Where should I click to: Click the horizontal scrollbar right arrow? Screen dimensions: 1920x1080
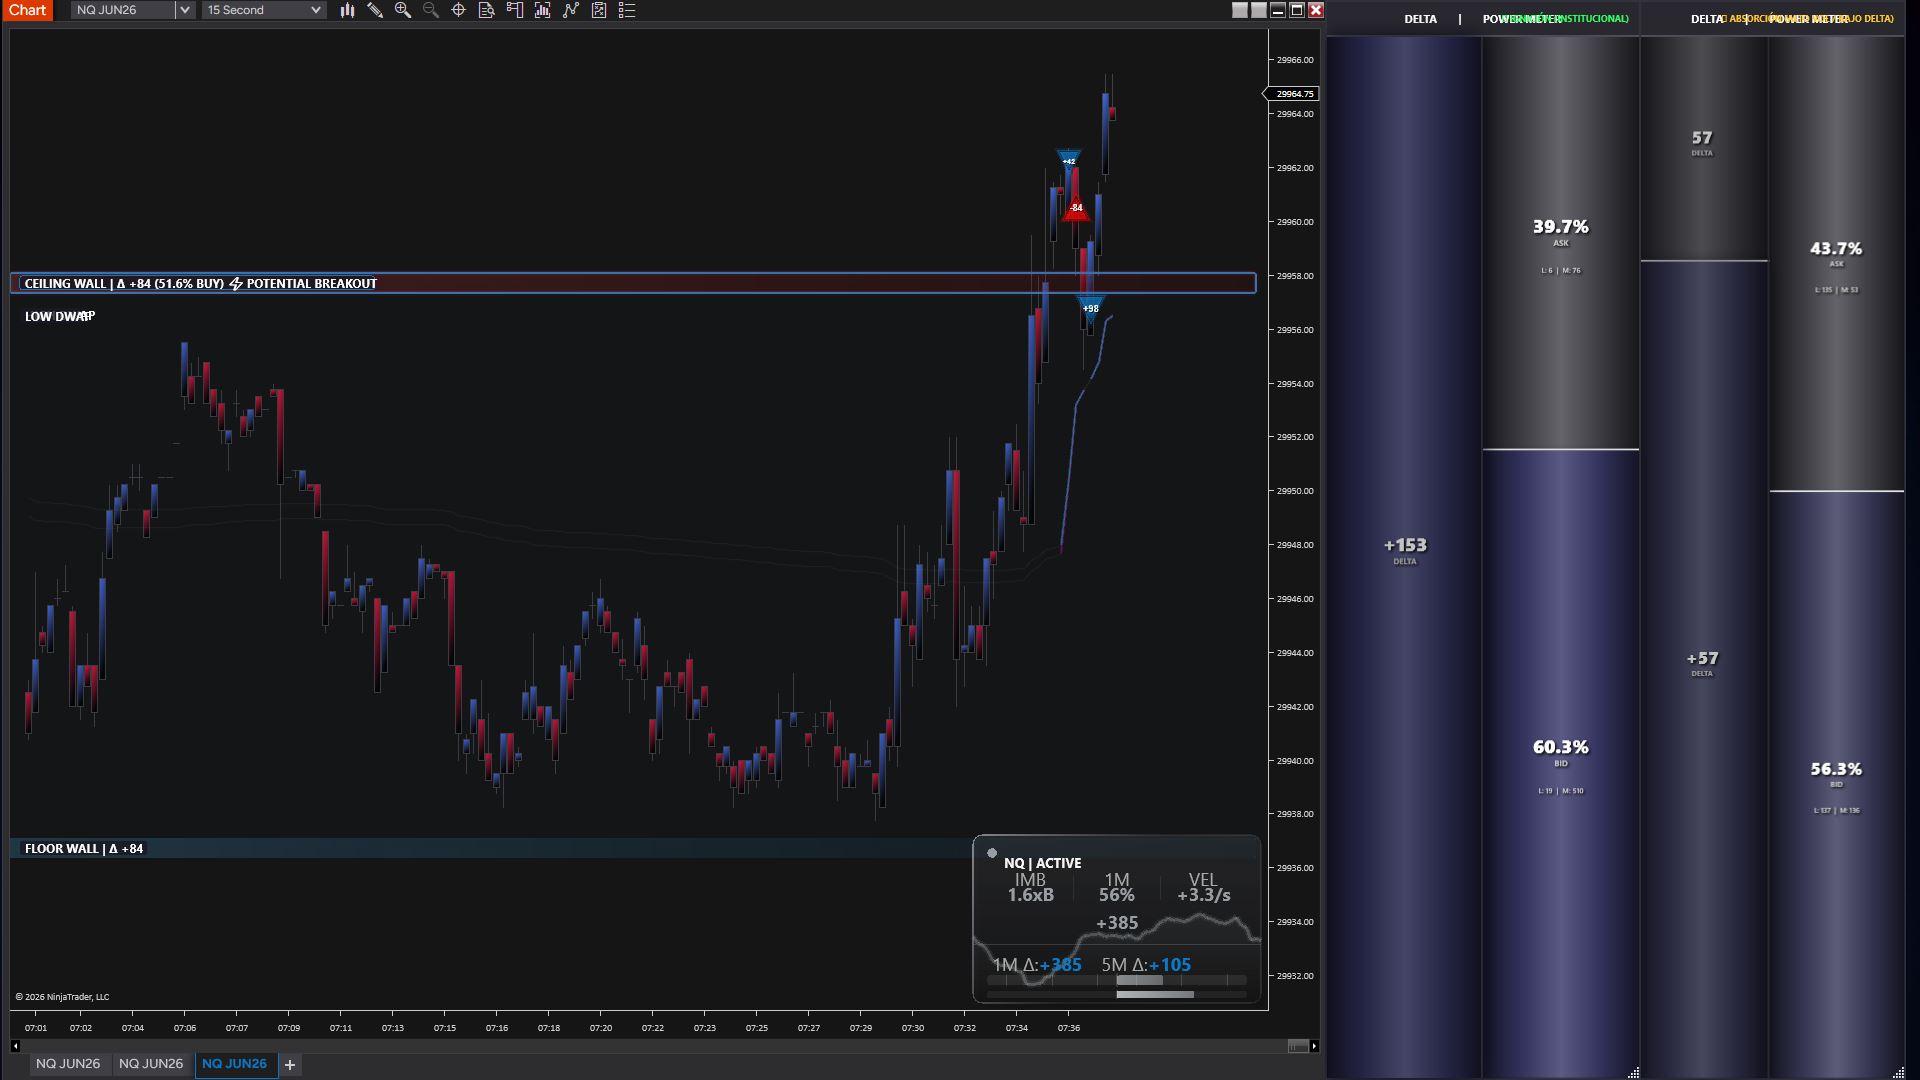pos(1314,1046)
